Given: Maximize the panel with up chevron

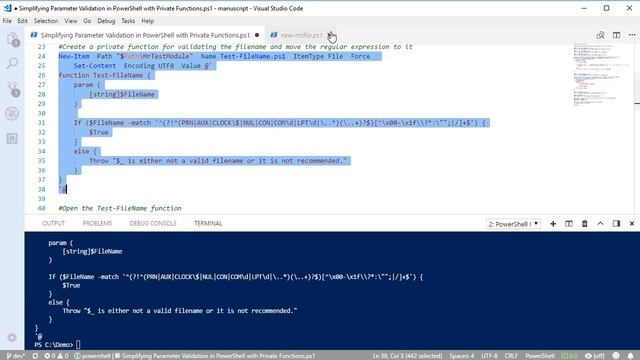Looking at the screenshot, I should 600,224.
